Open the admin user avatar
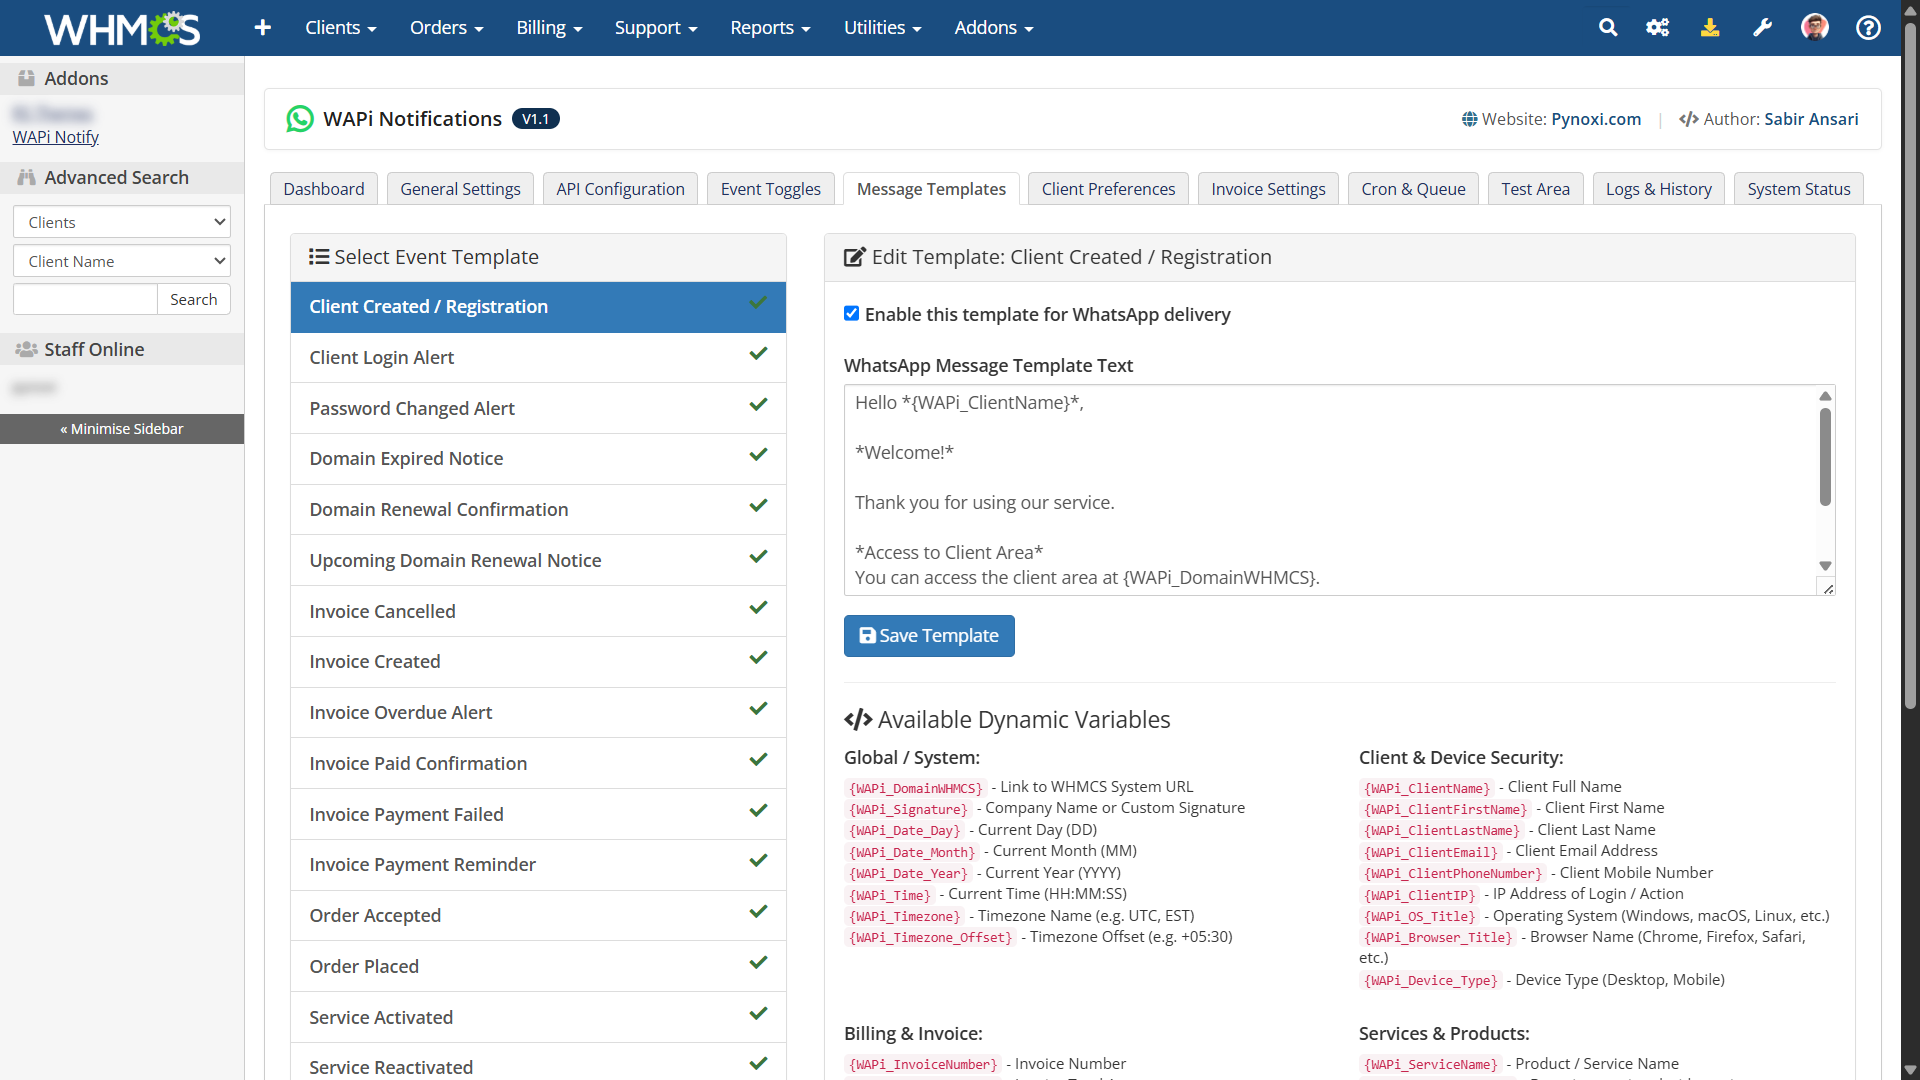 [x=1815, y=28]
